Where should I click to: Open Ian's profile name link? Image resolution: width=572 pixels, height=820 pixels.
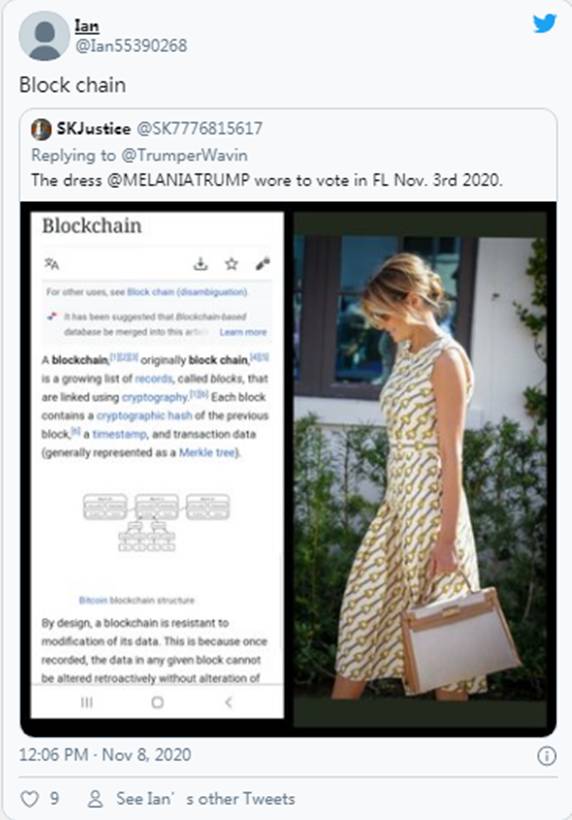pyautogui.click(x=87, y=26)
